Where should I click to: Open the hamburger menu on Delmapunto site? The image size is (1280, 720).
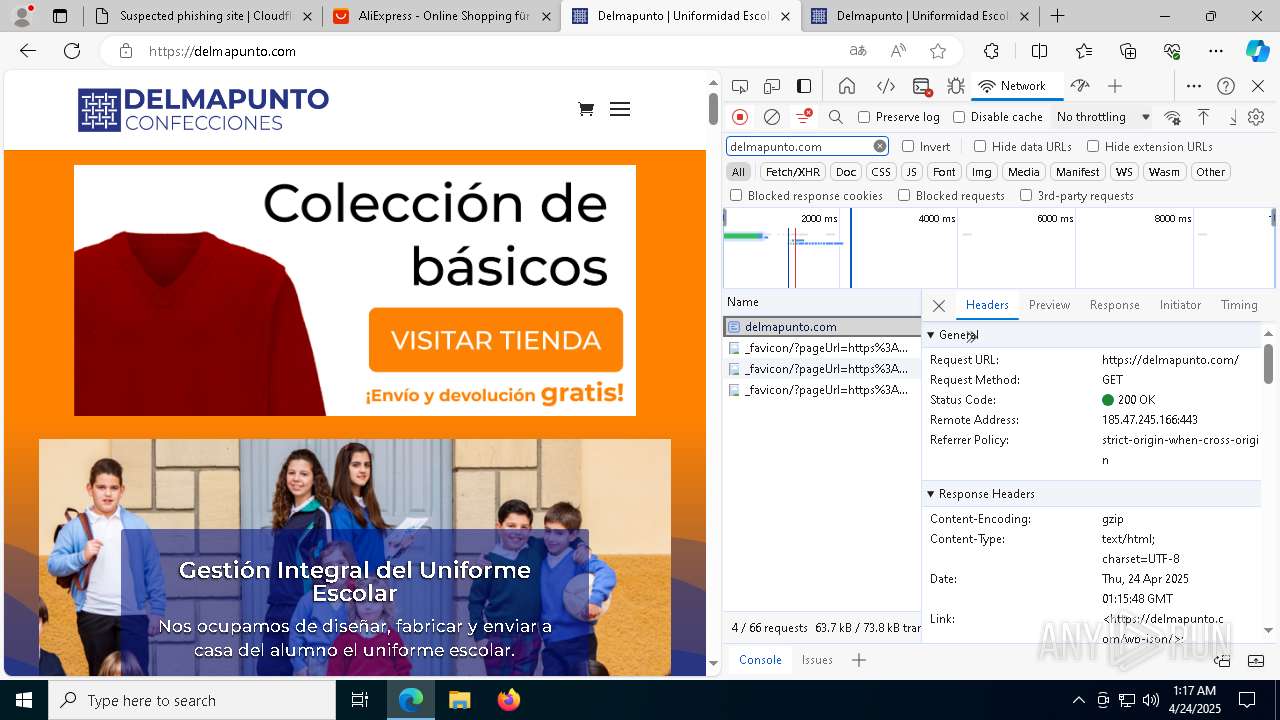click(x=620, y=109)
